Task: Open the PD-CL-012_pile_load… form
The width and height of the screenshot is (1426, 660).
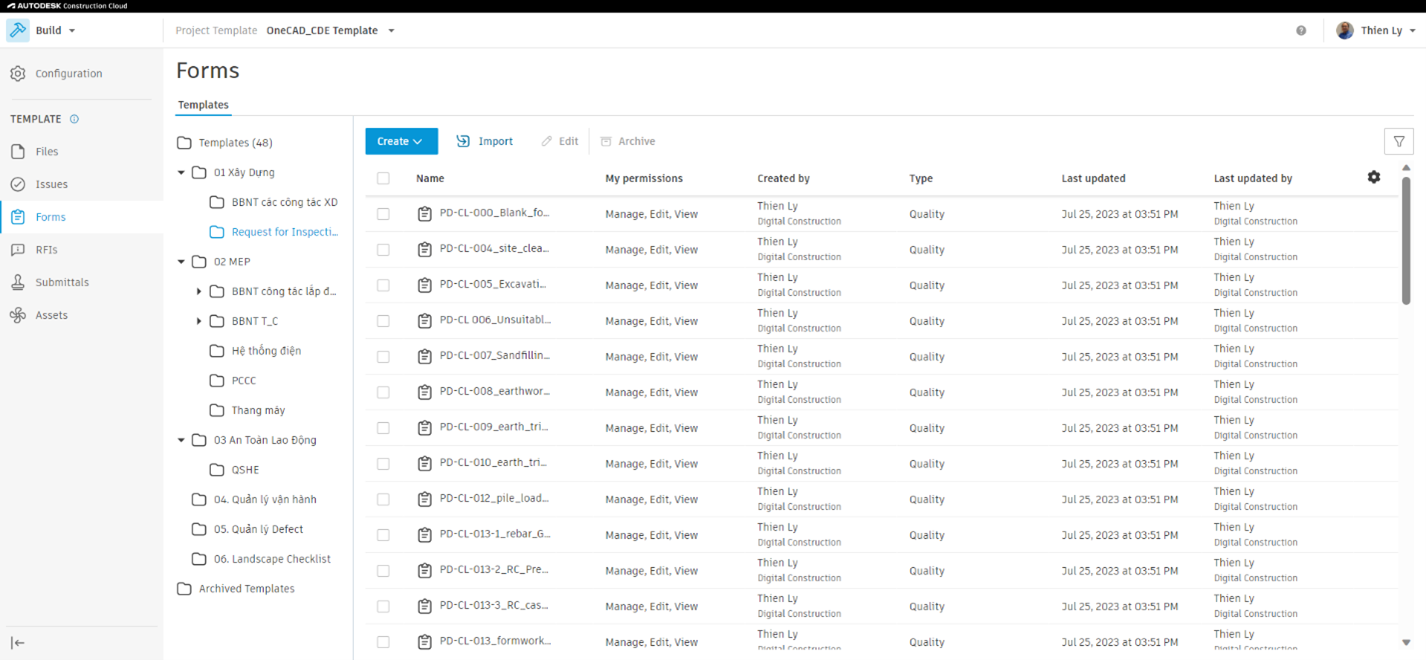Action: [495, 499]
